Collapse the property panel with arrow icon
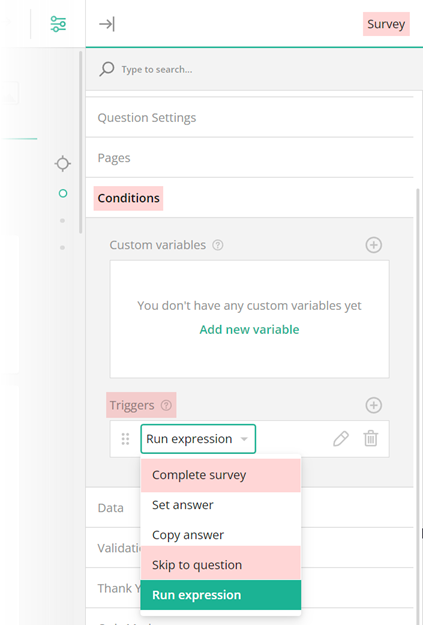Image resolution: width=423 pixels, height=625 pixels. point(107,24)
